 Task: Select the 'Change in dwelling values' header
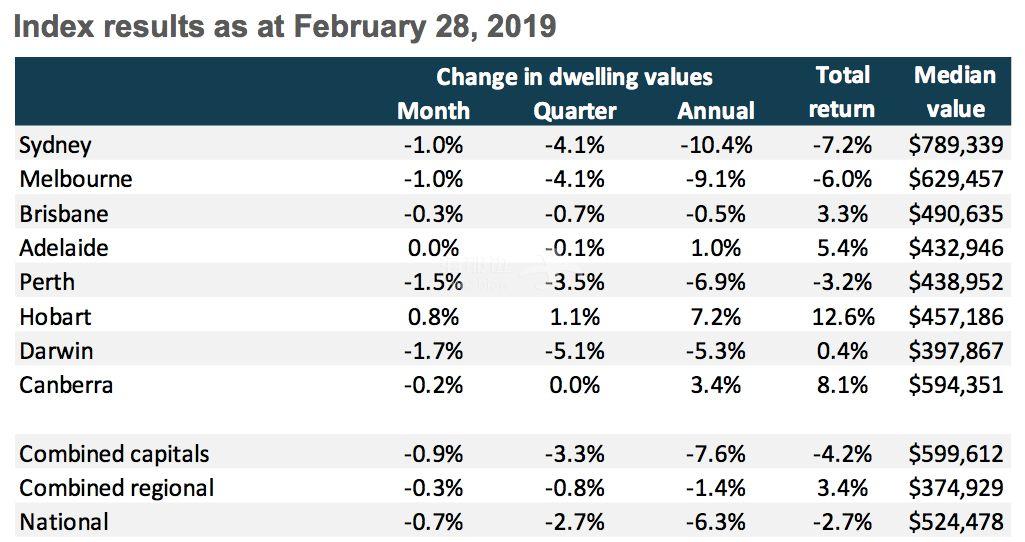(574, 76)
